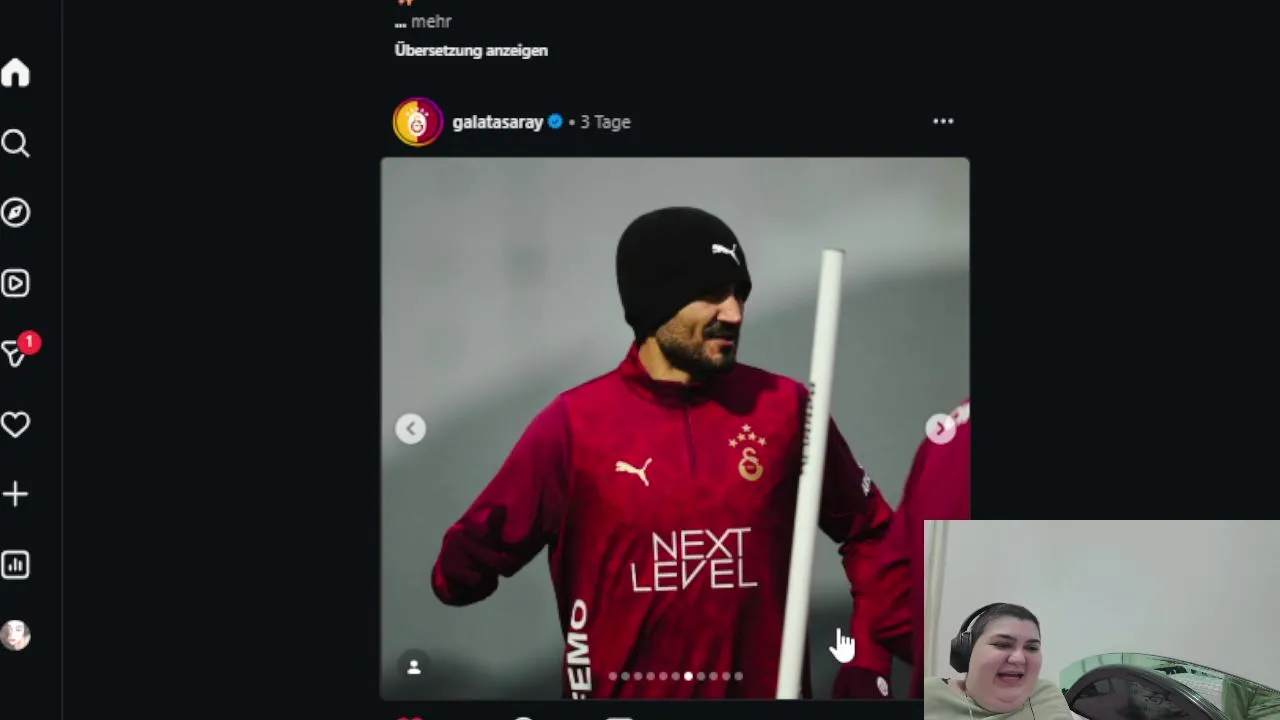Go to the Home feed icon

[x=15, y=73]
